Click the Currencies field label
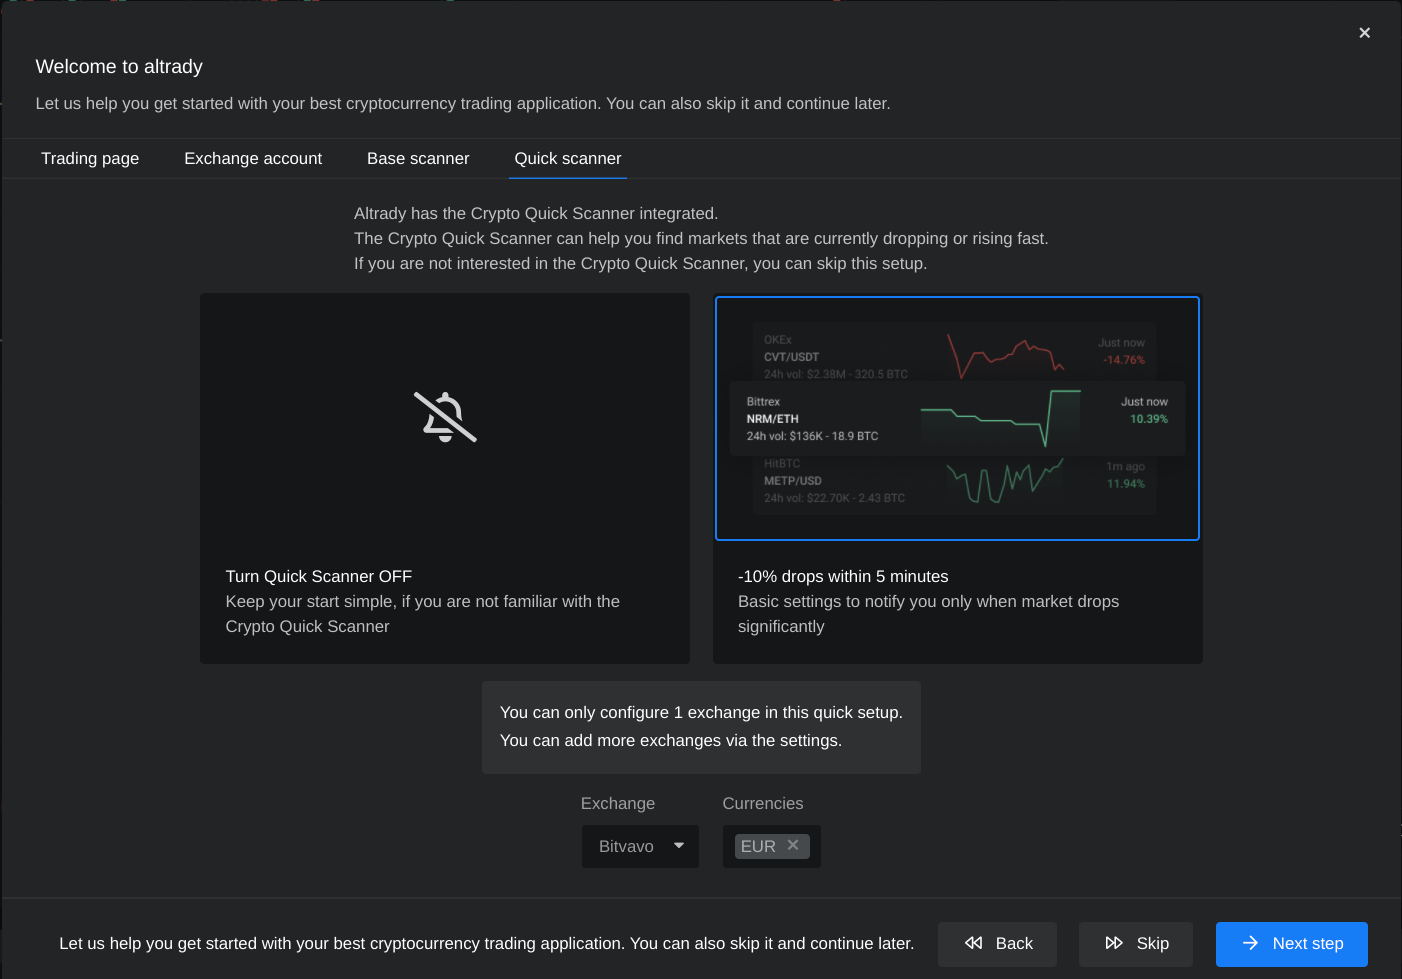The height and width of the screenshot is (979, 1402). (763, 803)
